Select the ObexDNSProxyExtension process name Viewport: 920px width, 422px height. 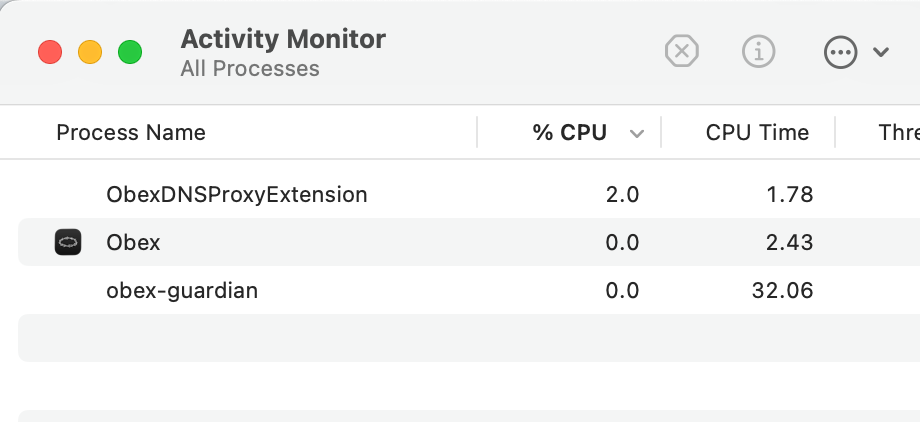(237, 194)
